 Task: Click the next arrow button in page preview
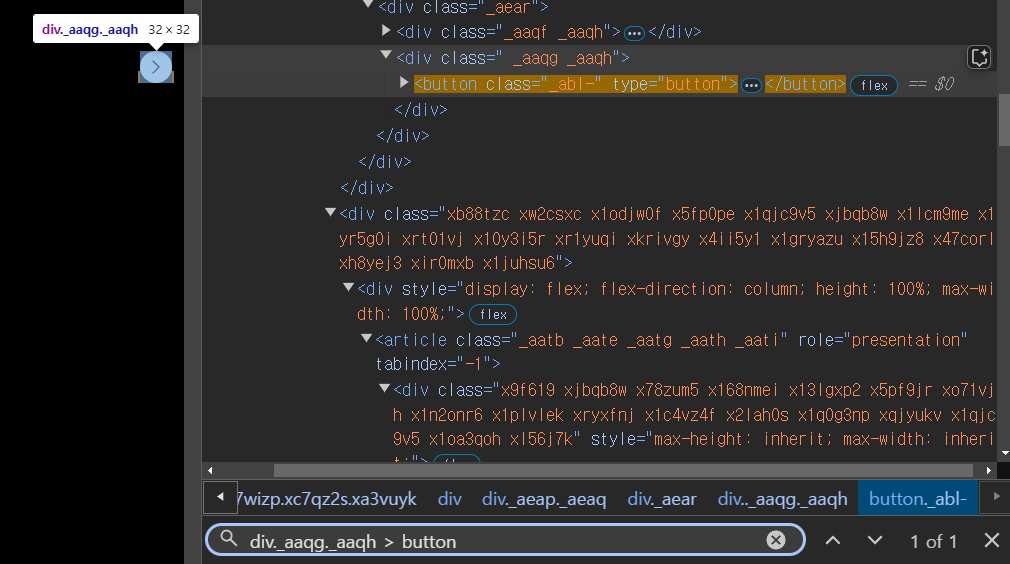pos(156,67)
